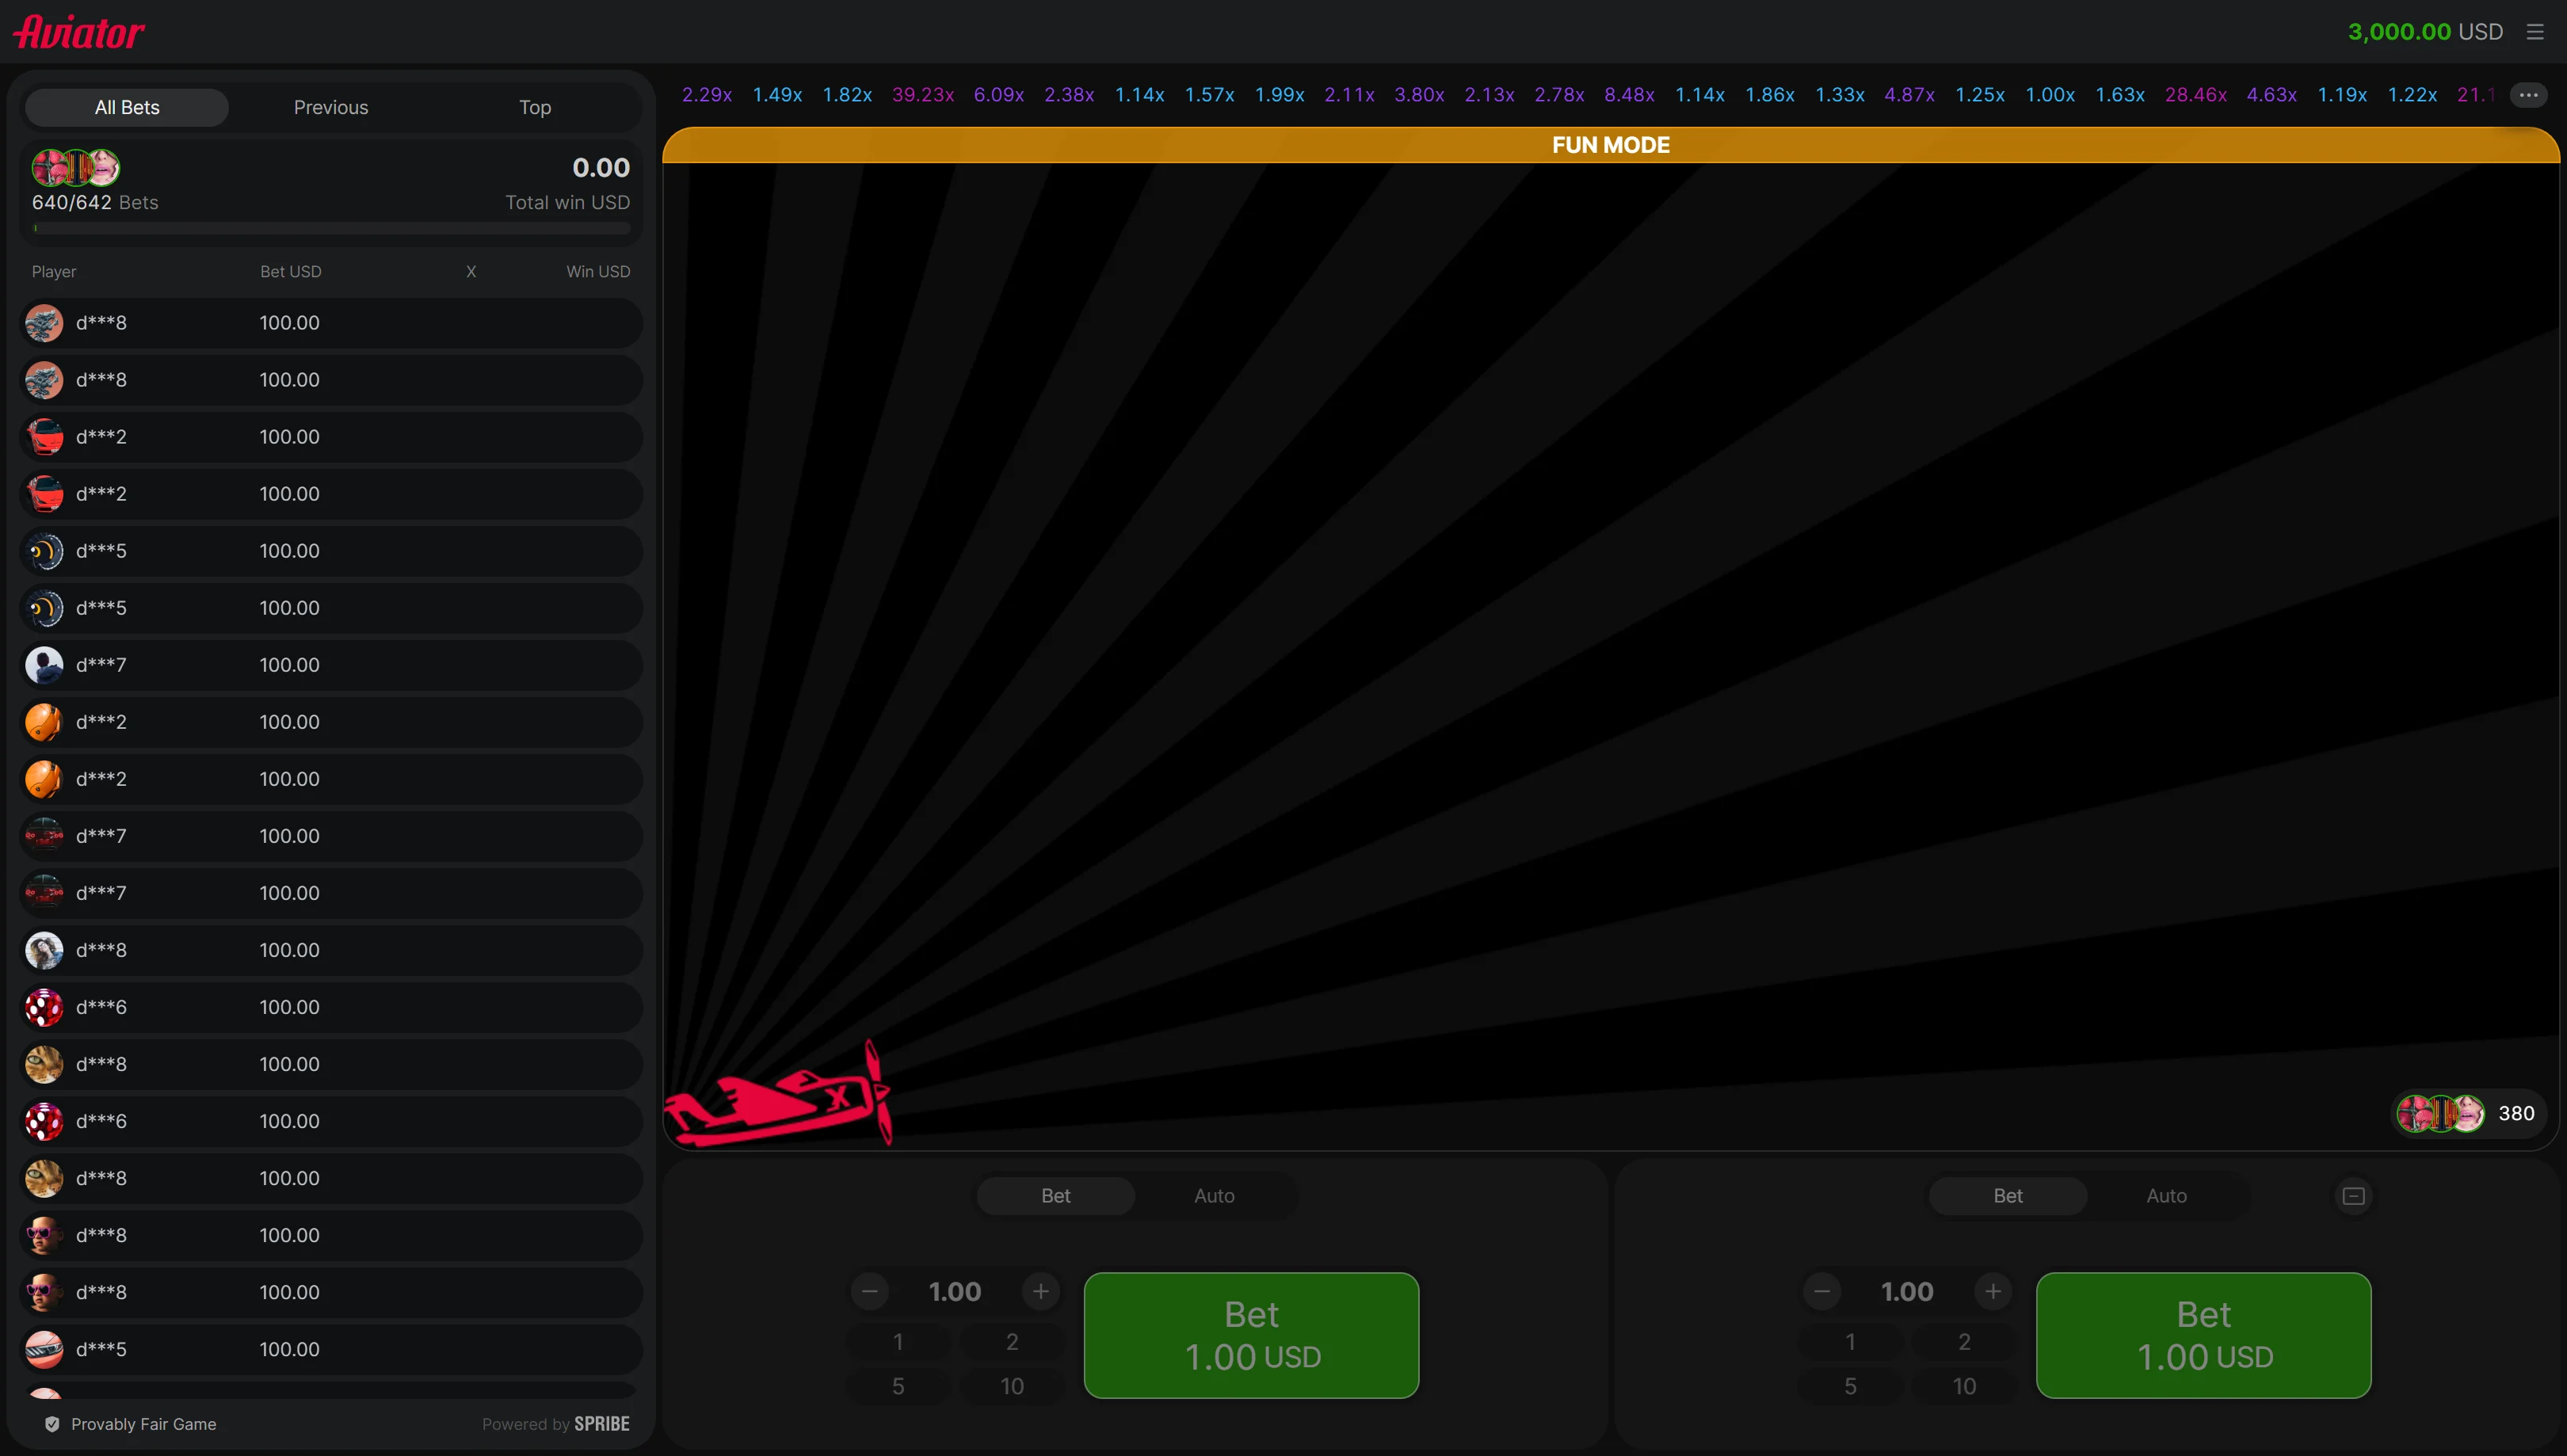Screen dimensions: 2567x1456
Task: Switch left bet panel to Auto mode
Action: 1214,1196
